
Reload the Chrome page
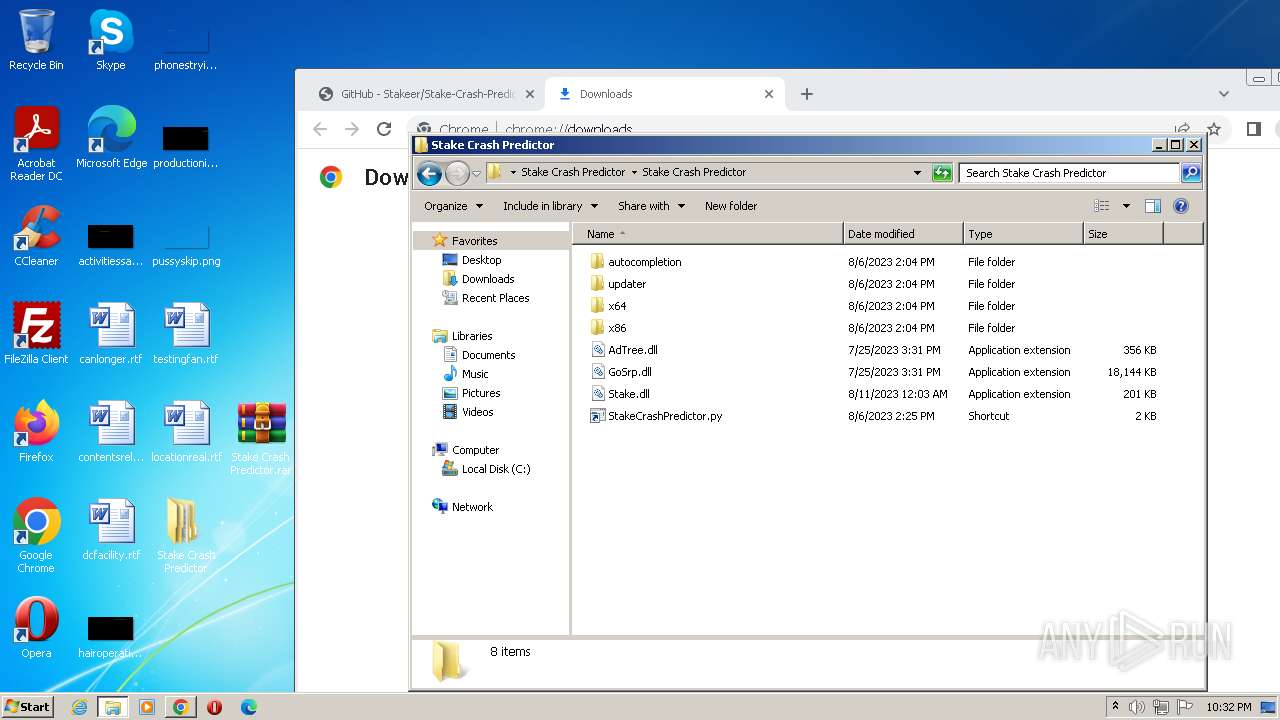[384, 129]
